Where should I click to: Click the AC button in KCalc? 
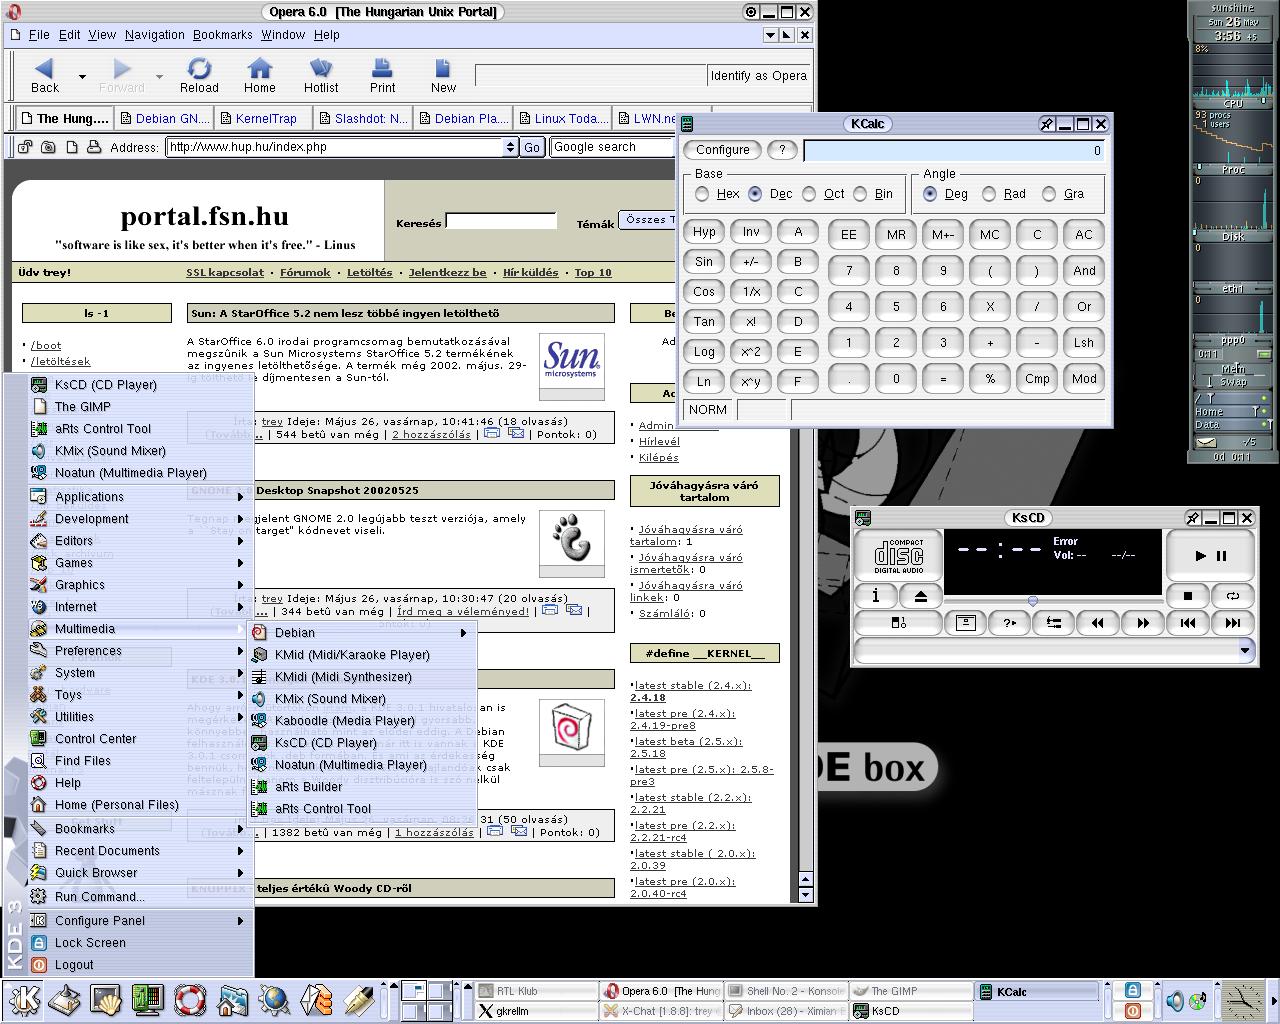click(x=1084, y=235)
